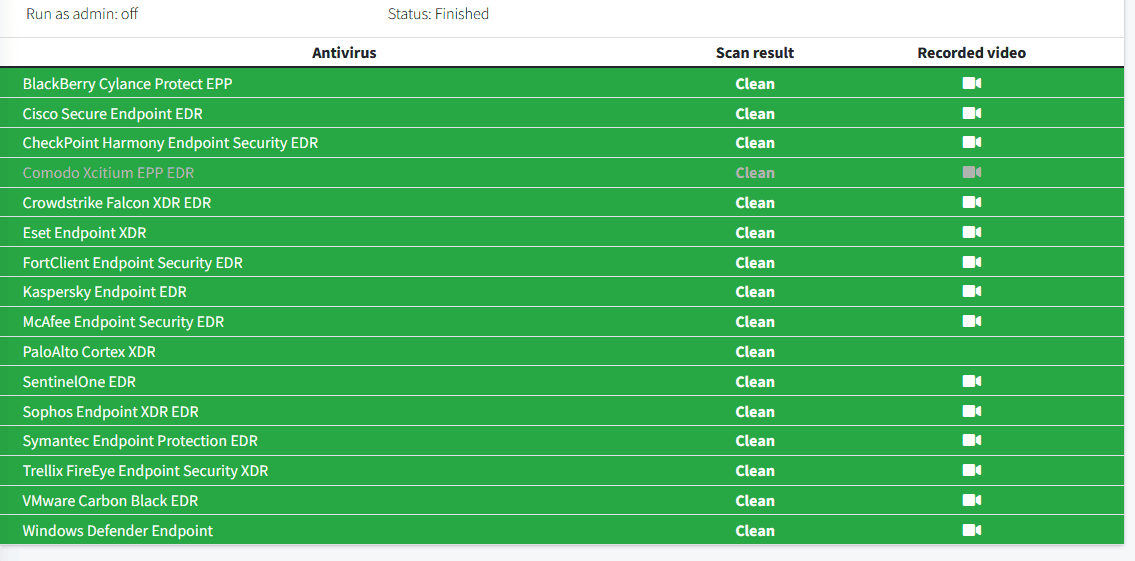Click the Status: Finished text

coord(438,14)
